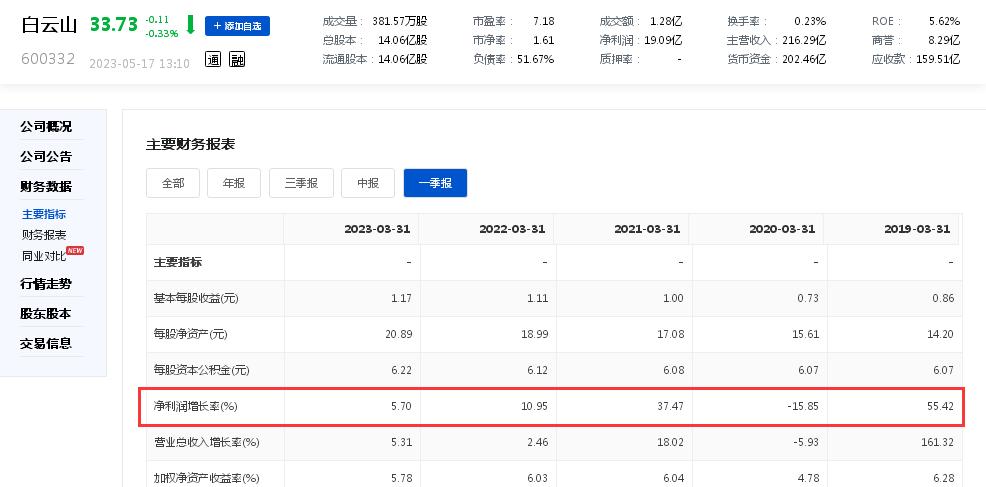Viewport: 986px width, 487px height.
Task: Open 行情走势 in the sidebar
Action: point(46,284)
